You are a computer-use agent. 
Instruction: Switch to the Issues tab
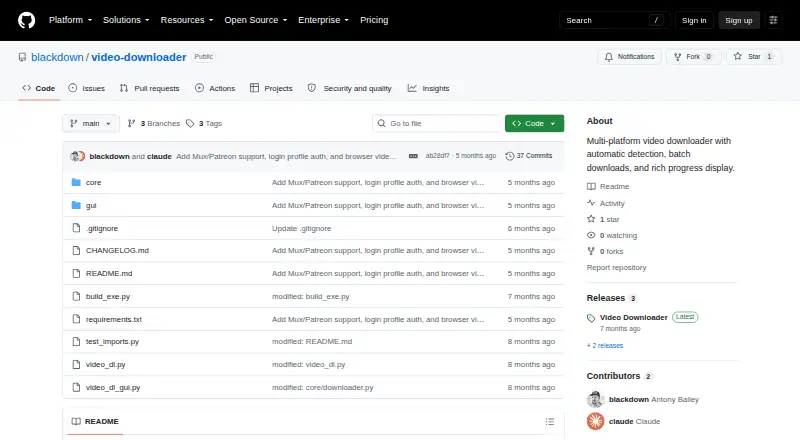[86, 88]
